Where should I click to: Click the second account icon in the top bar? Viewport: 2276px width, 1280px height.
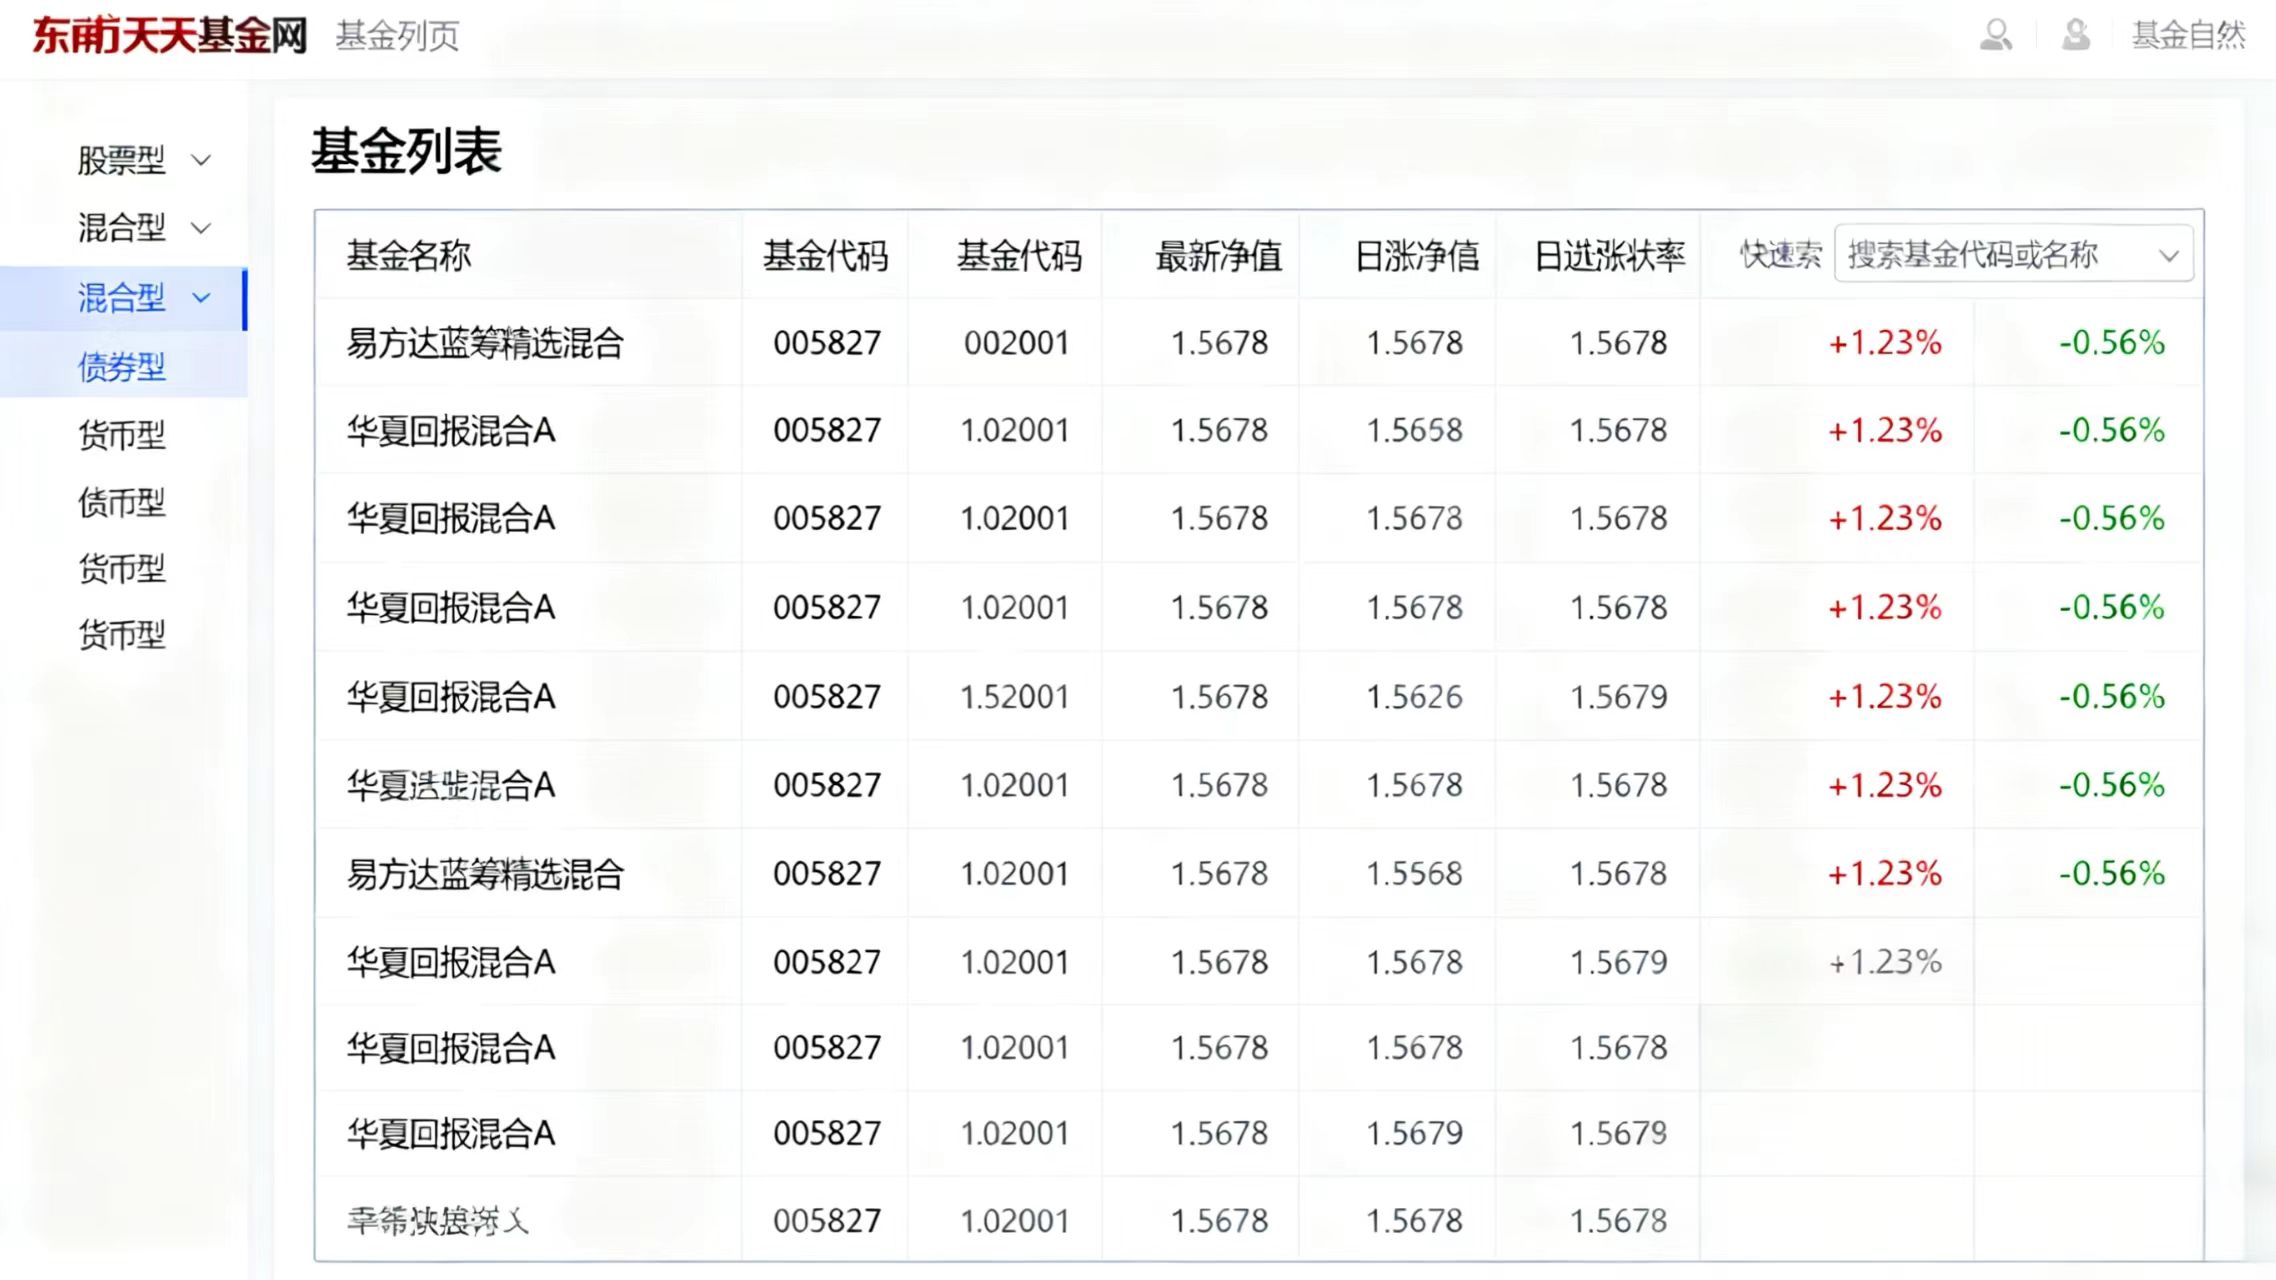click(x=2075, y=36)
